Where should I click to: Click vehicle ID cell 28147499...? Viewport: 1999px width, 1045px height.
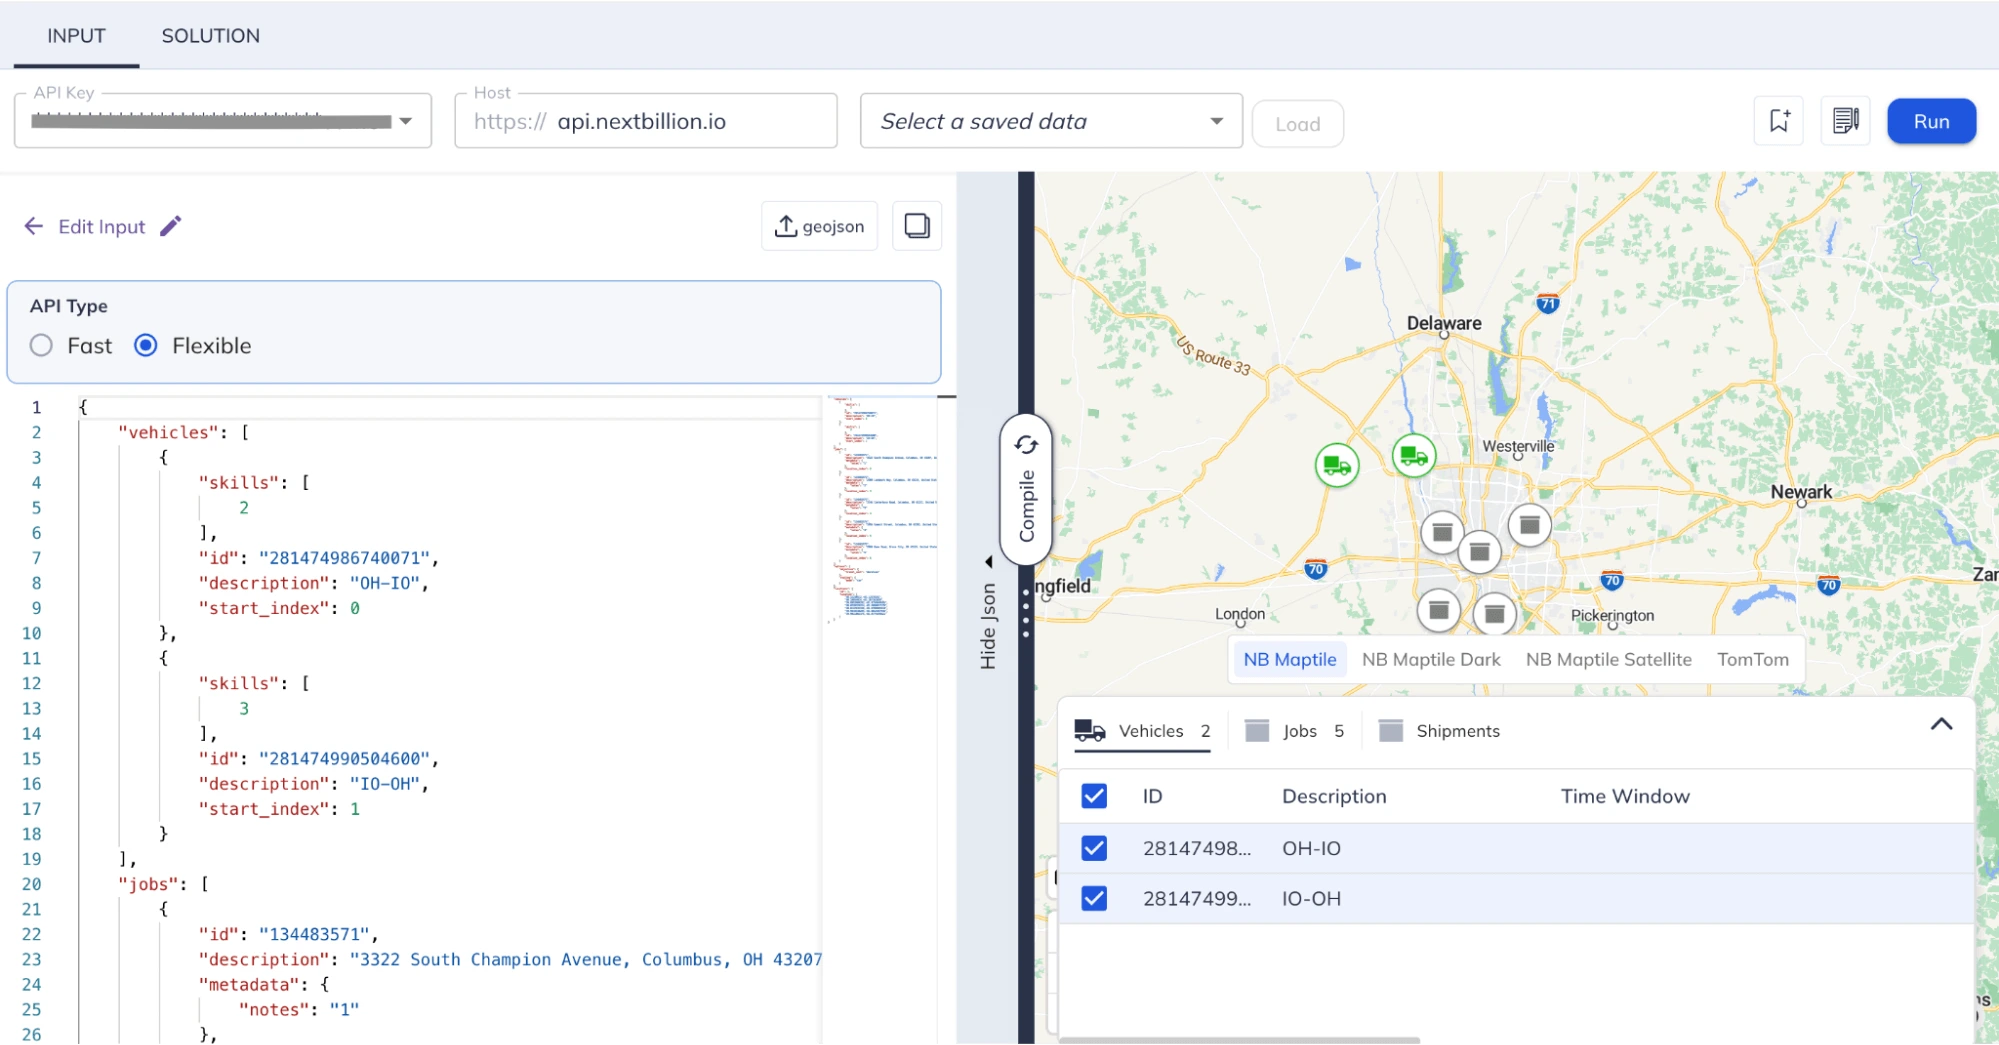[x=1197, y=898]
